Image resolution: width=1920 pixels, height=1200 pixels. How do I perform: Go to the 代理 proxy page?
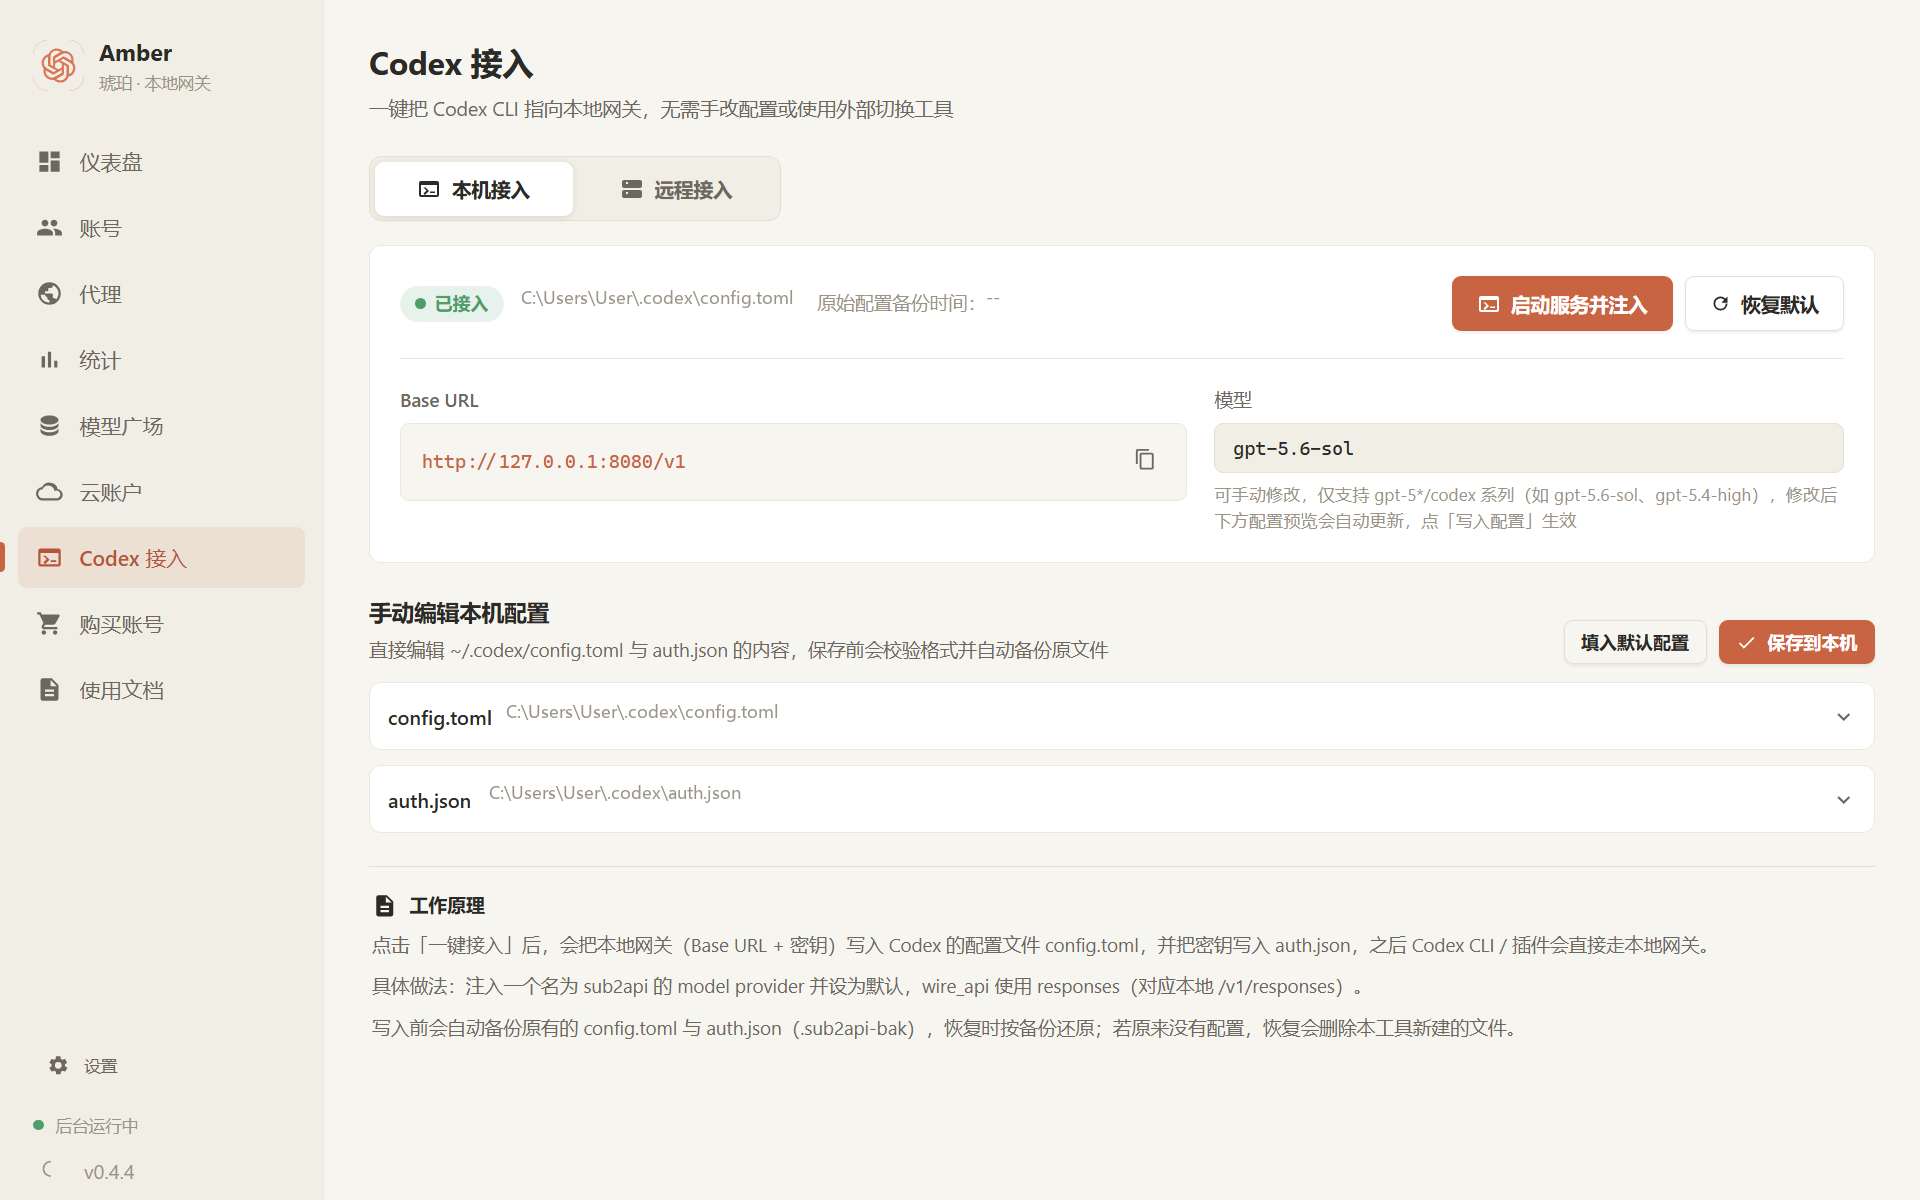[161, 294]
